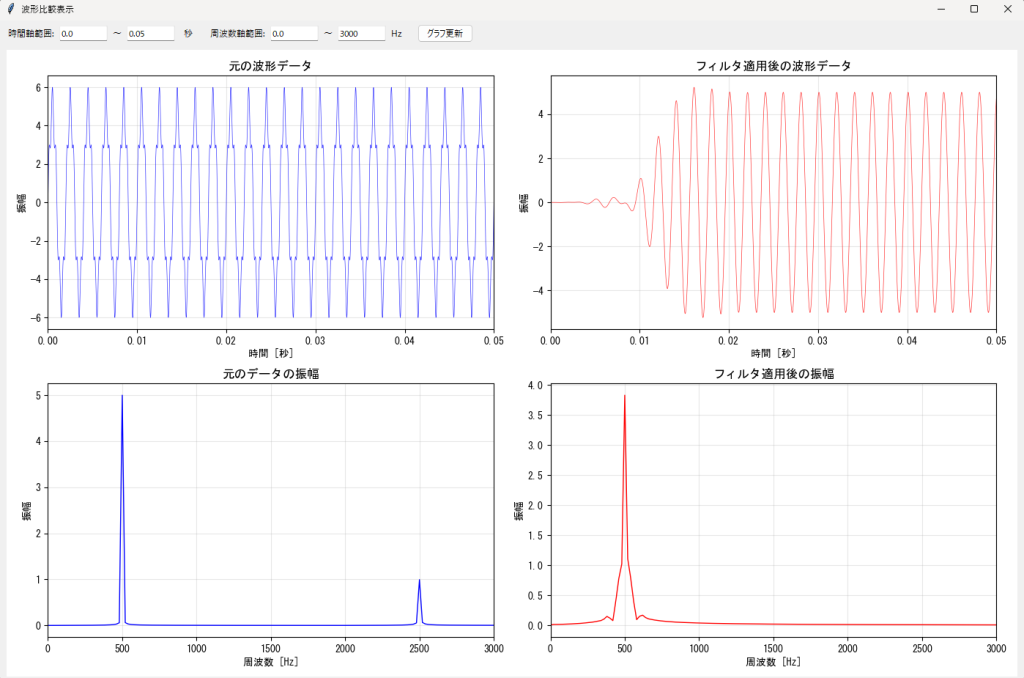This screenshot has height=678, width=1024.
Task: Click the time axis end field showing 0.05
Action: 150,33
